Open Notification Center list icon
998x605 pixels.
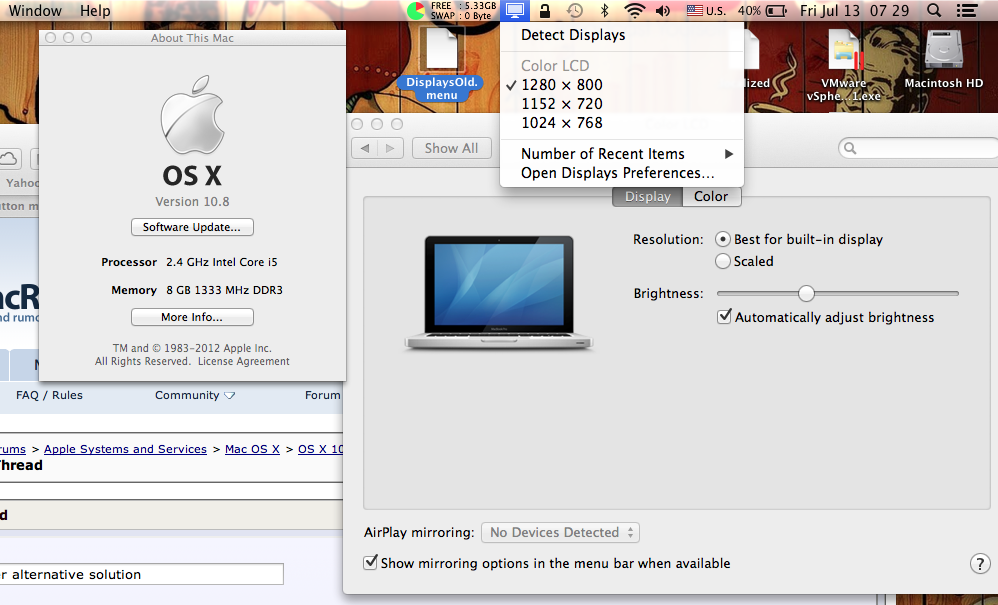967,11
